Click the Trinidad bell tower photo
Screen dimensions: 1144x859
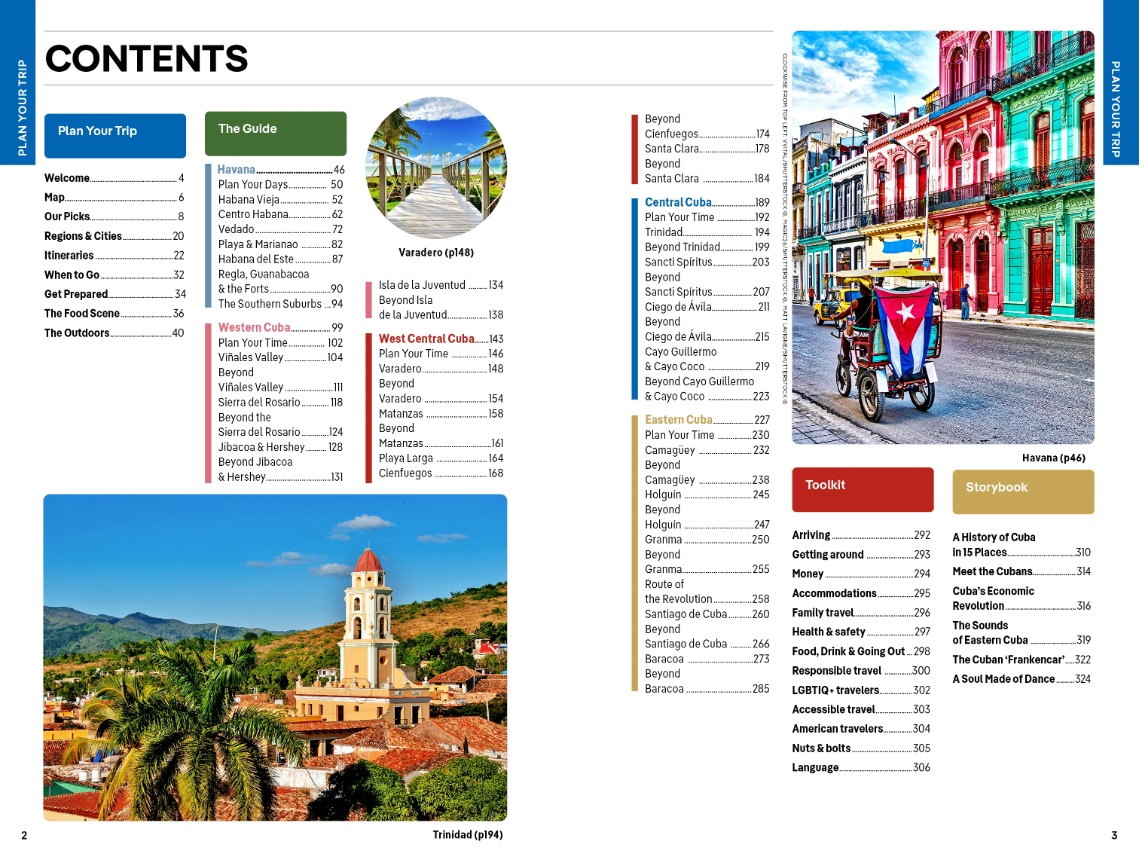[275, 657]
